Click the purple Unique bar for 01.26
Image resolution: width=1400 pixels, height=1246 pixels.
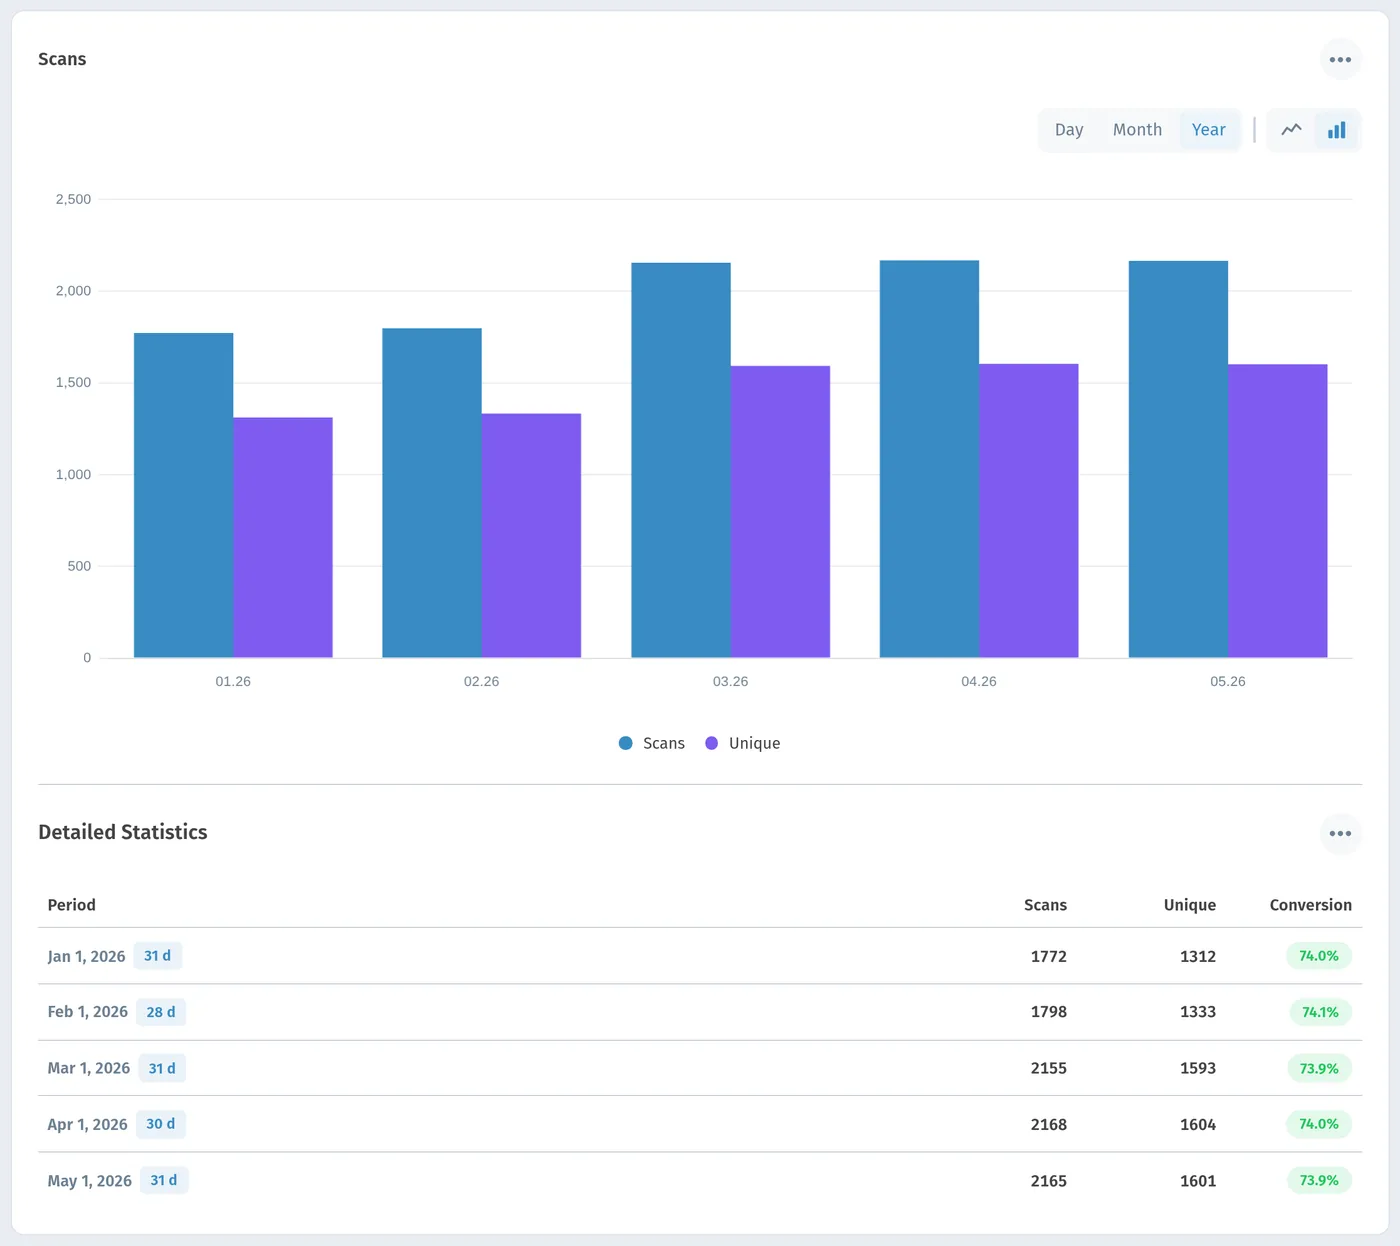point(283,537)
